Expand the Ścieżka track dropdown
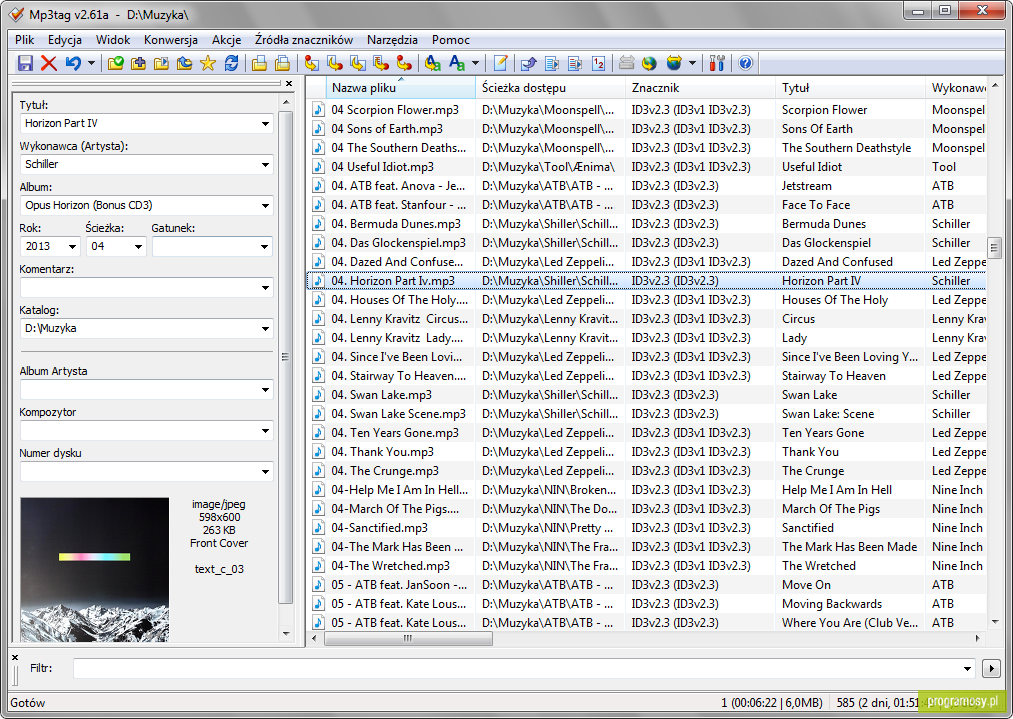1013x719 pixels. coord(138,247)
